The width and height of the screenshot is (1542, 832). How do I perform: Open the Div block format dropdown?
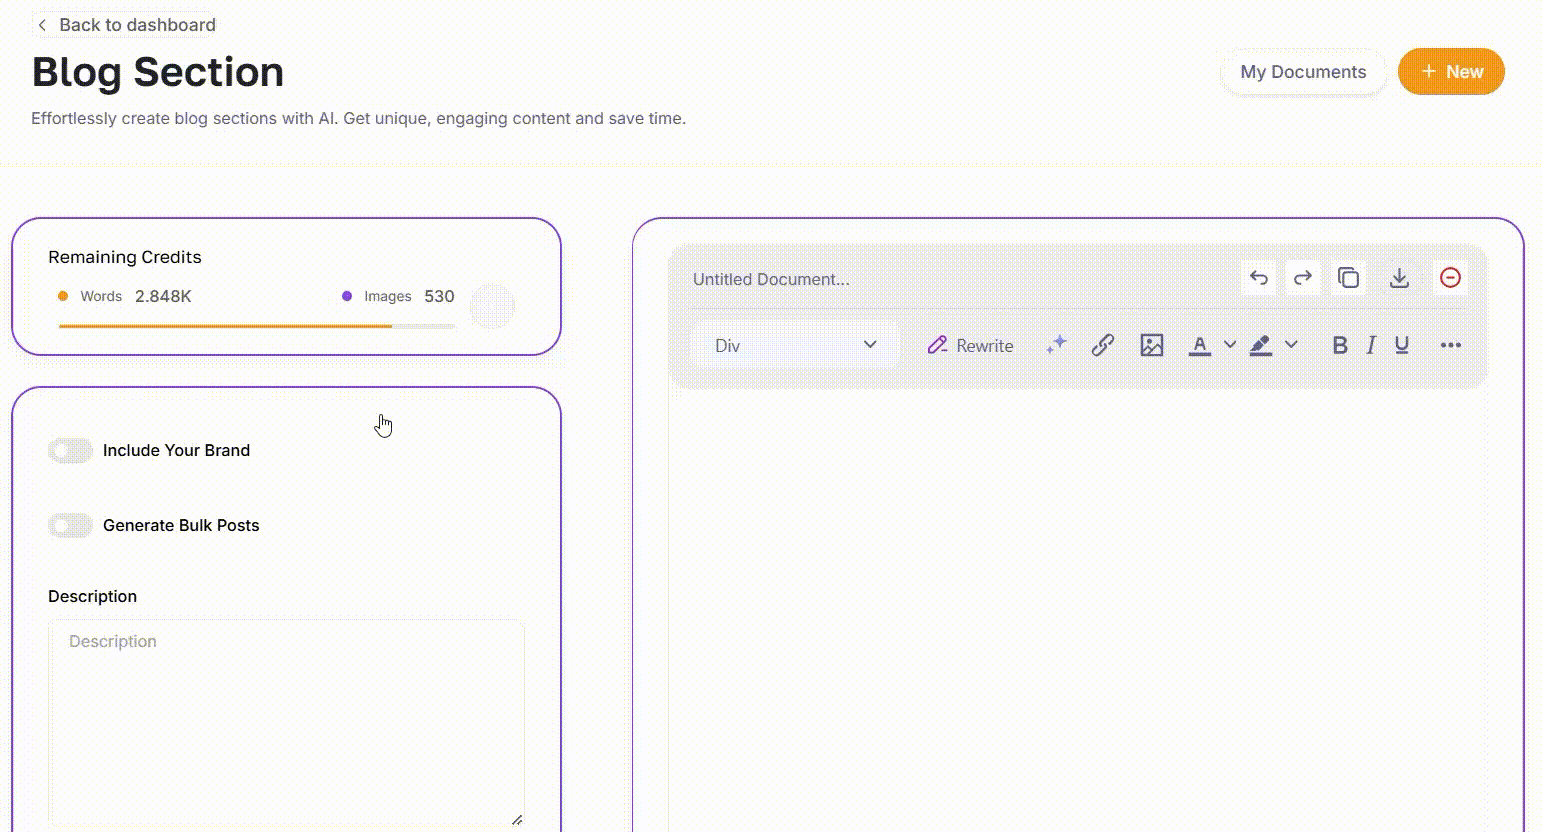pyautogui.click(x=795, y=345)
